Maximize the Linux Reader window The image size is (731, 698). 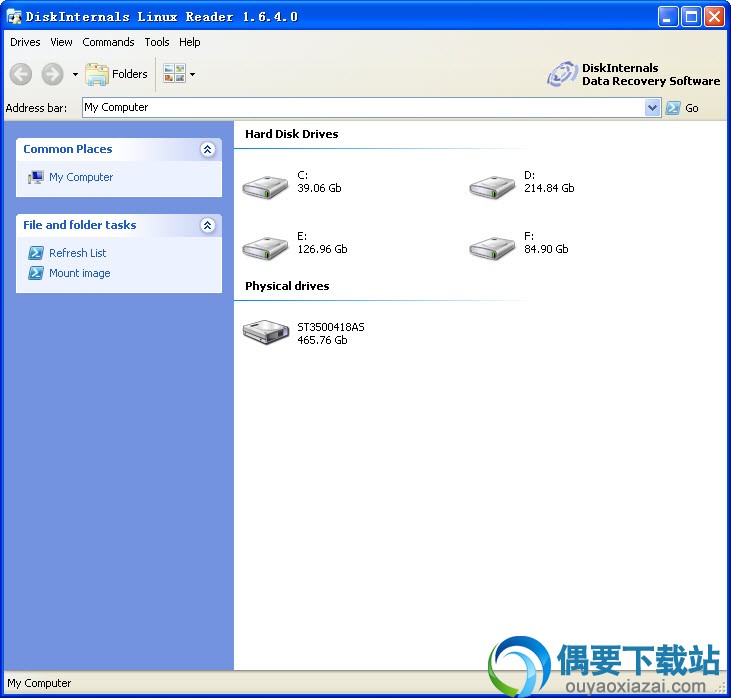pos(691,17)
